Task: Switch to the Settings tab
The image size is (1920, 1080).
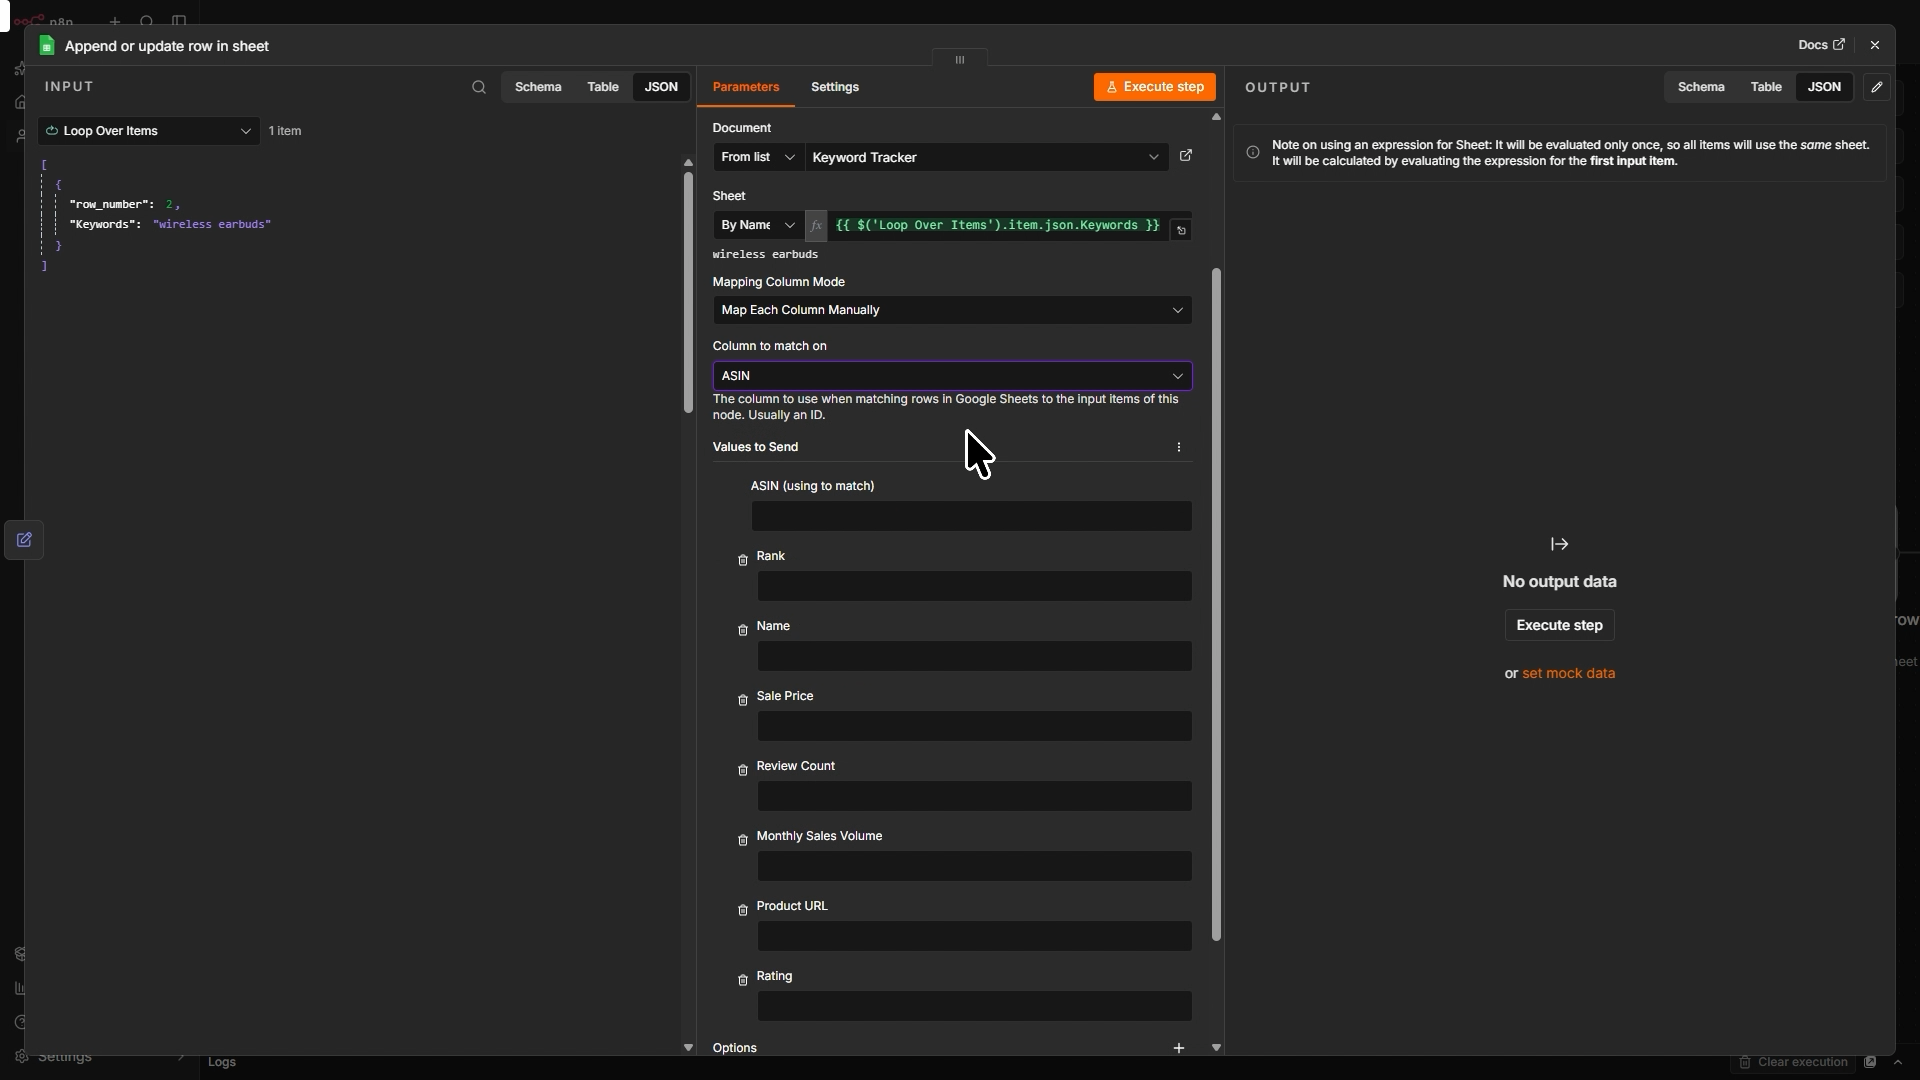Action: click(x=835, y=87)
